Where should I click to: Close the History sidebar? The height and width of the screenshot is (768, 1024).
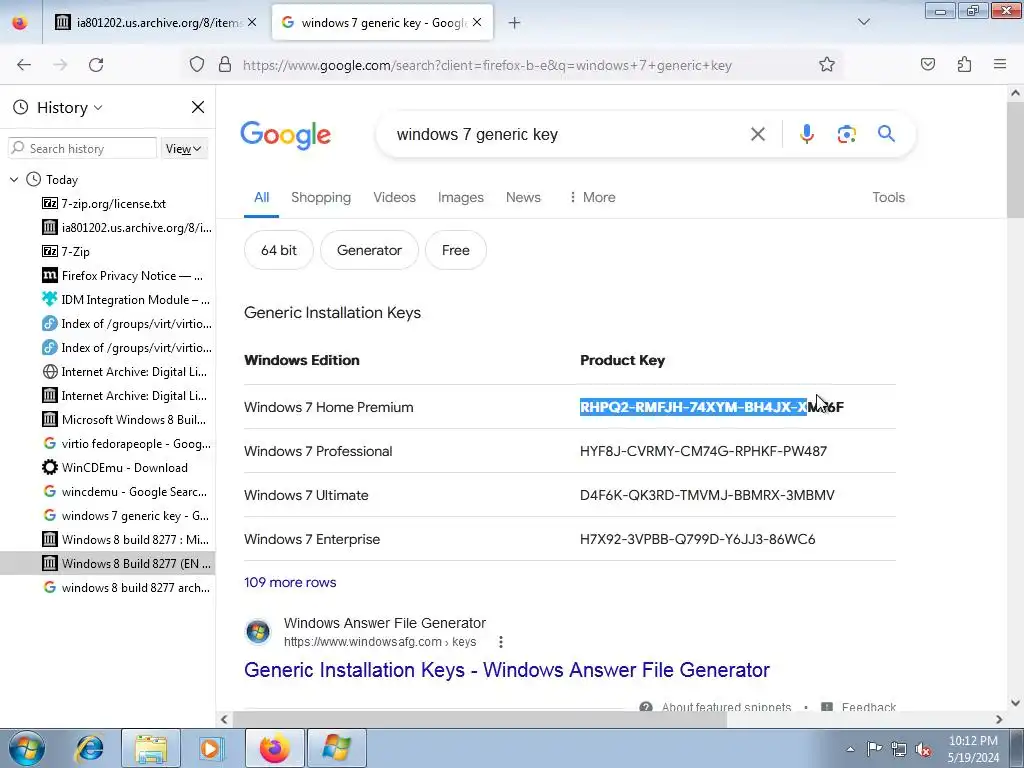coord(198,107)
